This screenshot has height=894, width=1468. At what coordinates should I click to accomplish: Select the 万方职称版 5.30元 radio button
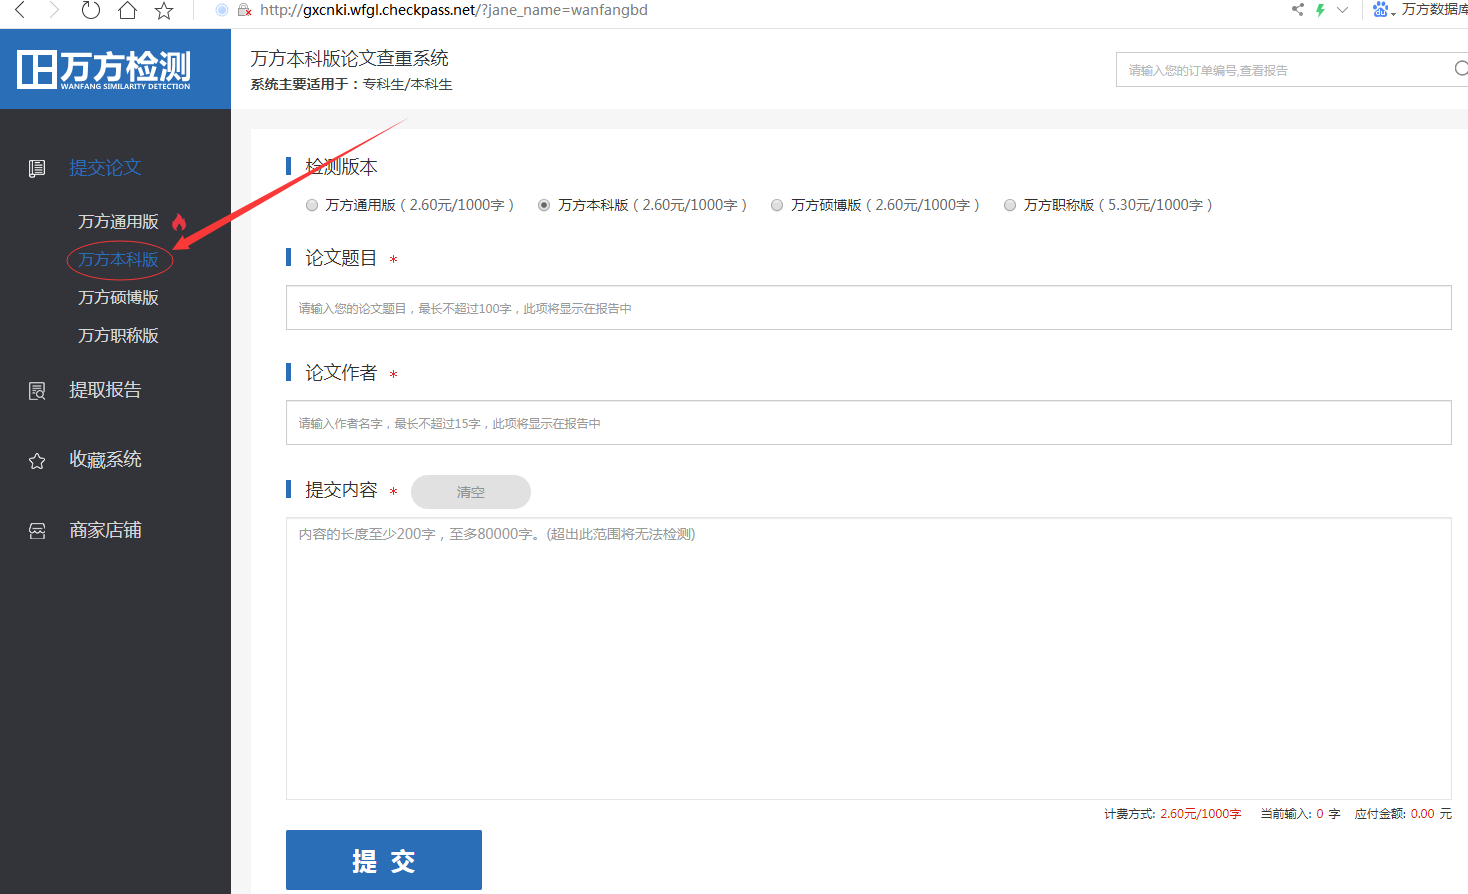[1010, 205]
